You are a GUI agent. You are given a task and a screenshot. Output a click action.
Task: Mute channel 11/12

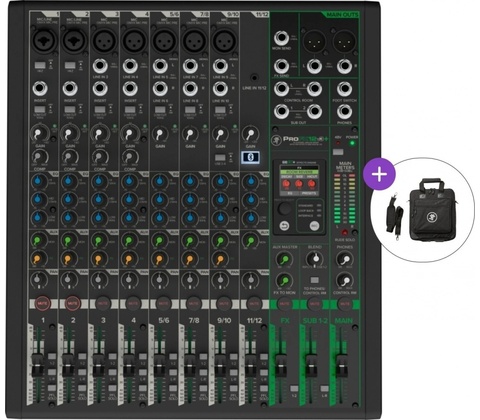pyautogui.click(x=254, y=304)
